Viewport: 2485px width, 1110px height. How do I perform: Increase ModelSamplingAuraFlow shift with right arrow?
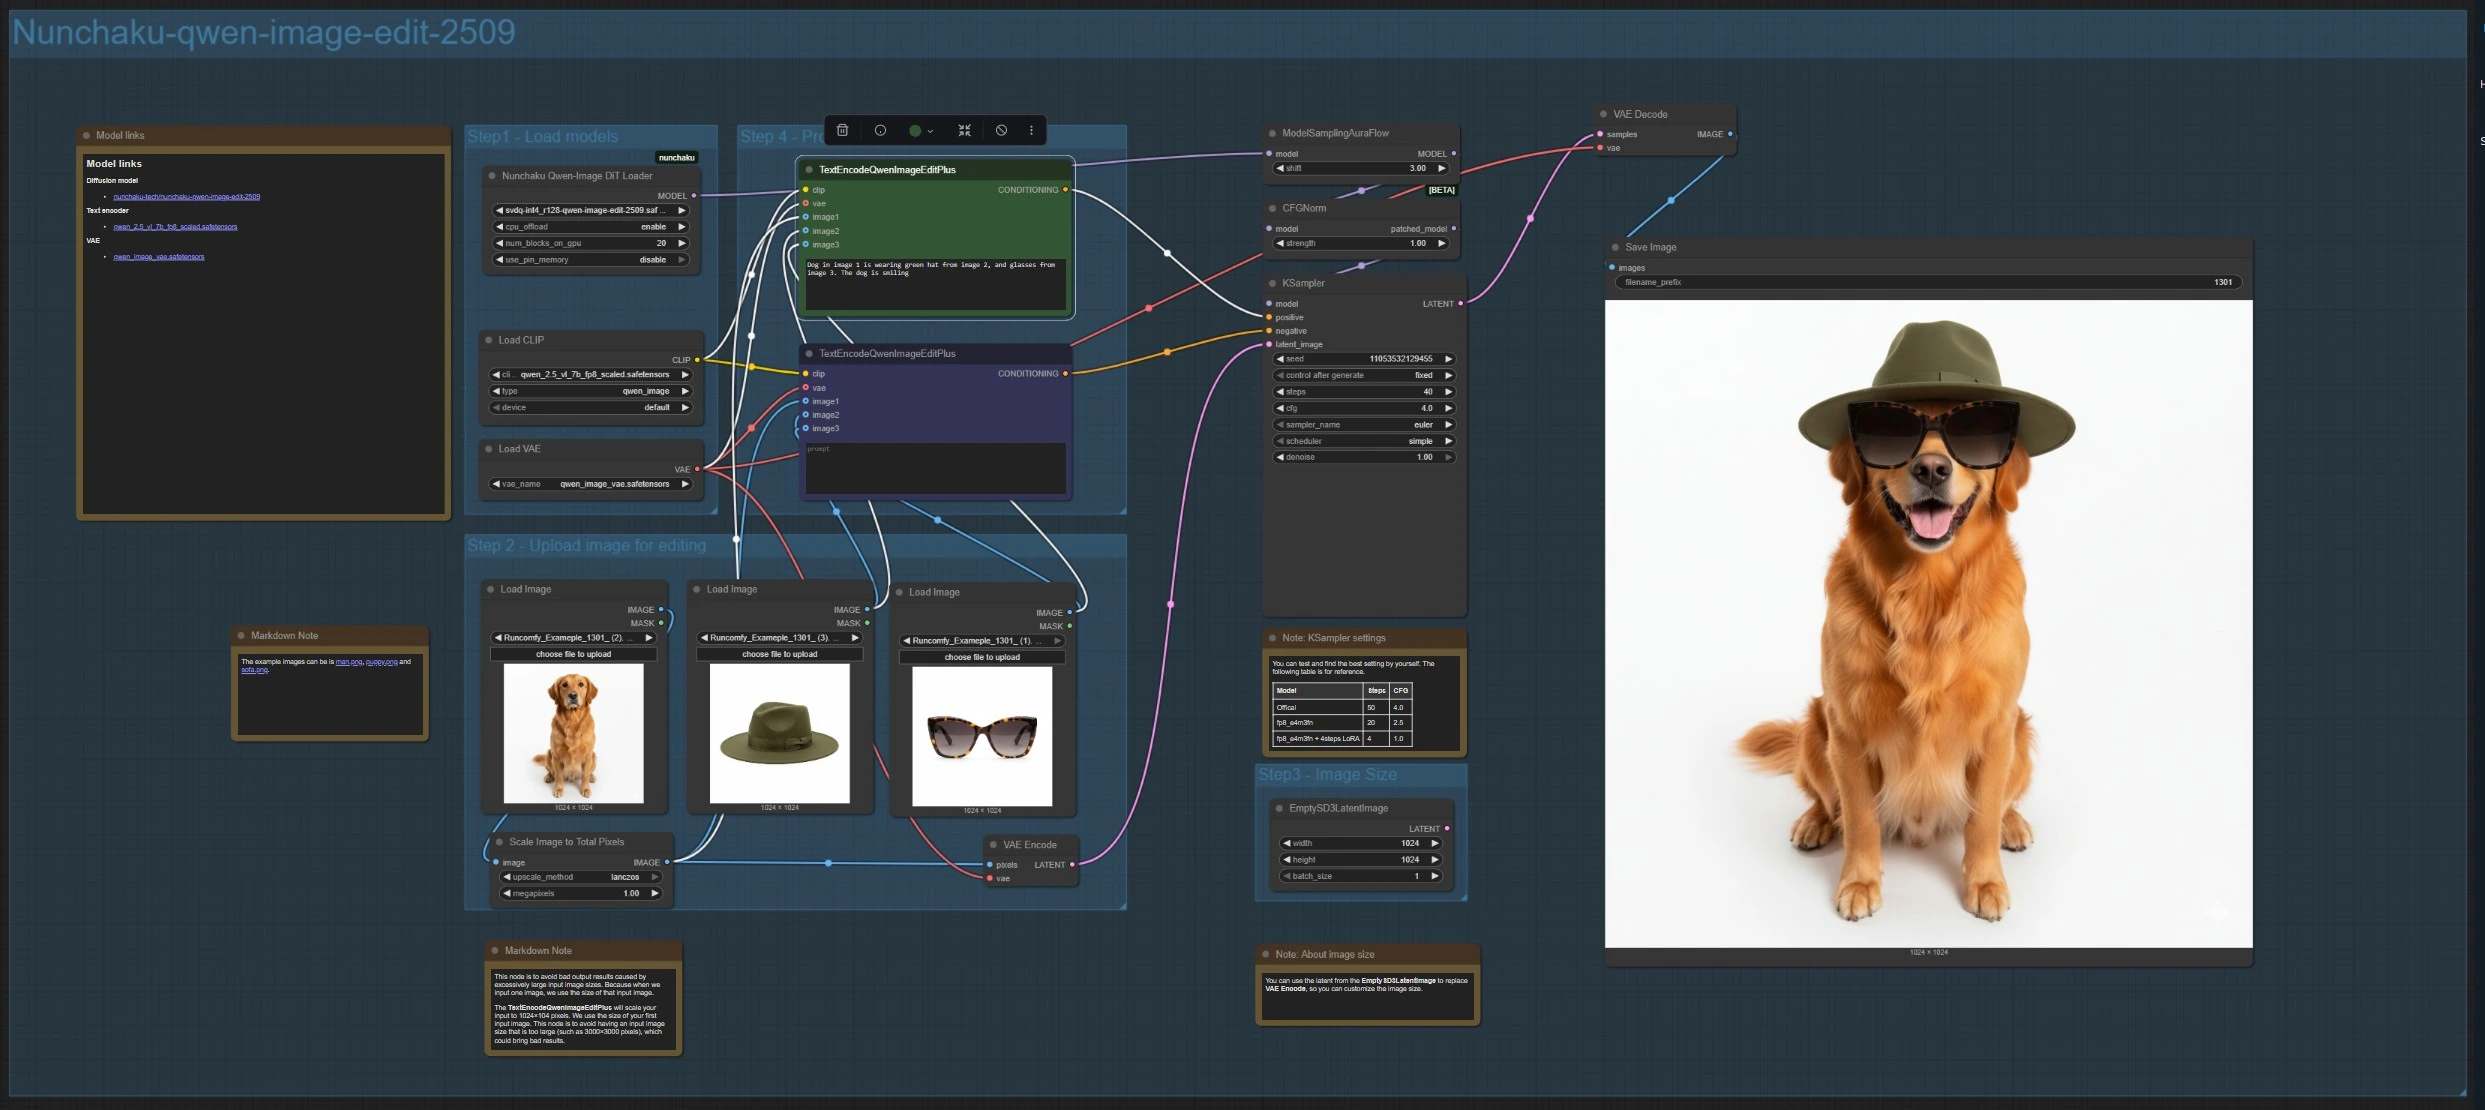1441,168
